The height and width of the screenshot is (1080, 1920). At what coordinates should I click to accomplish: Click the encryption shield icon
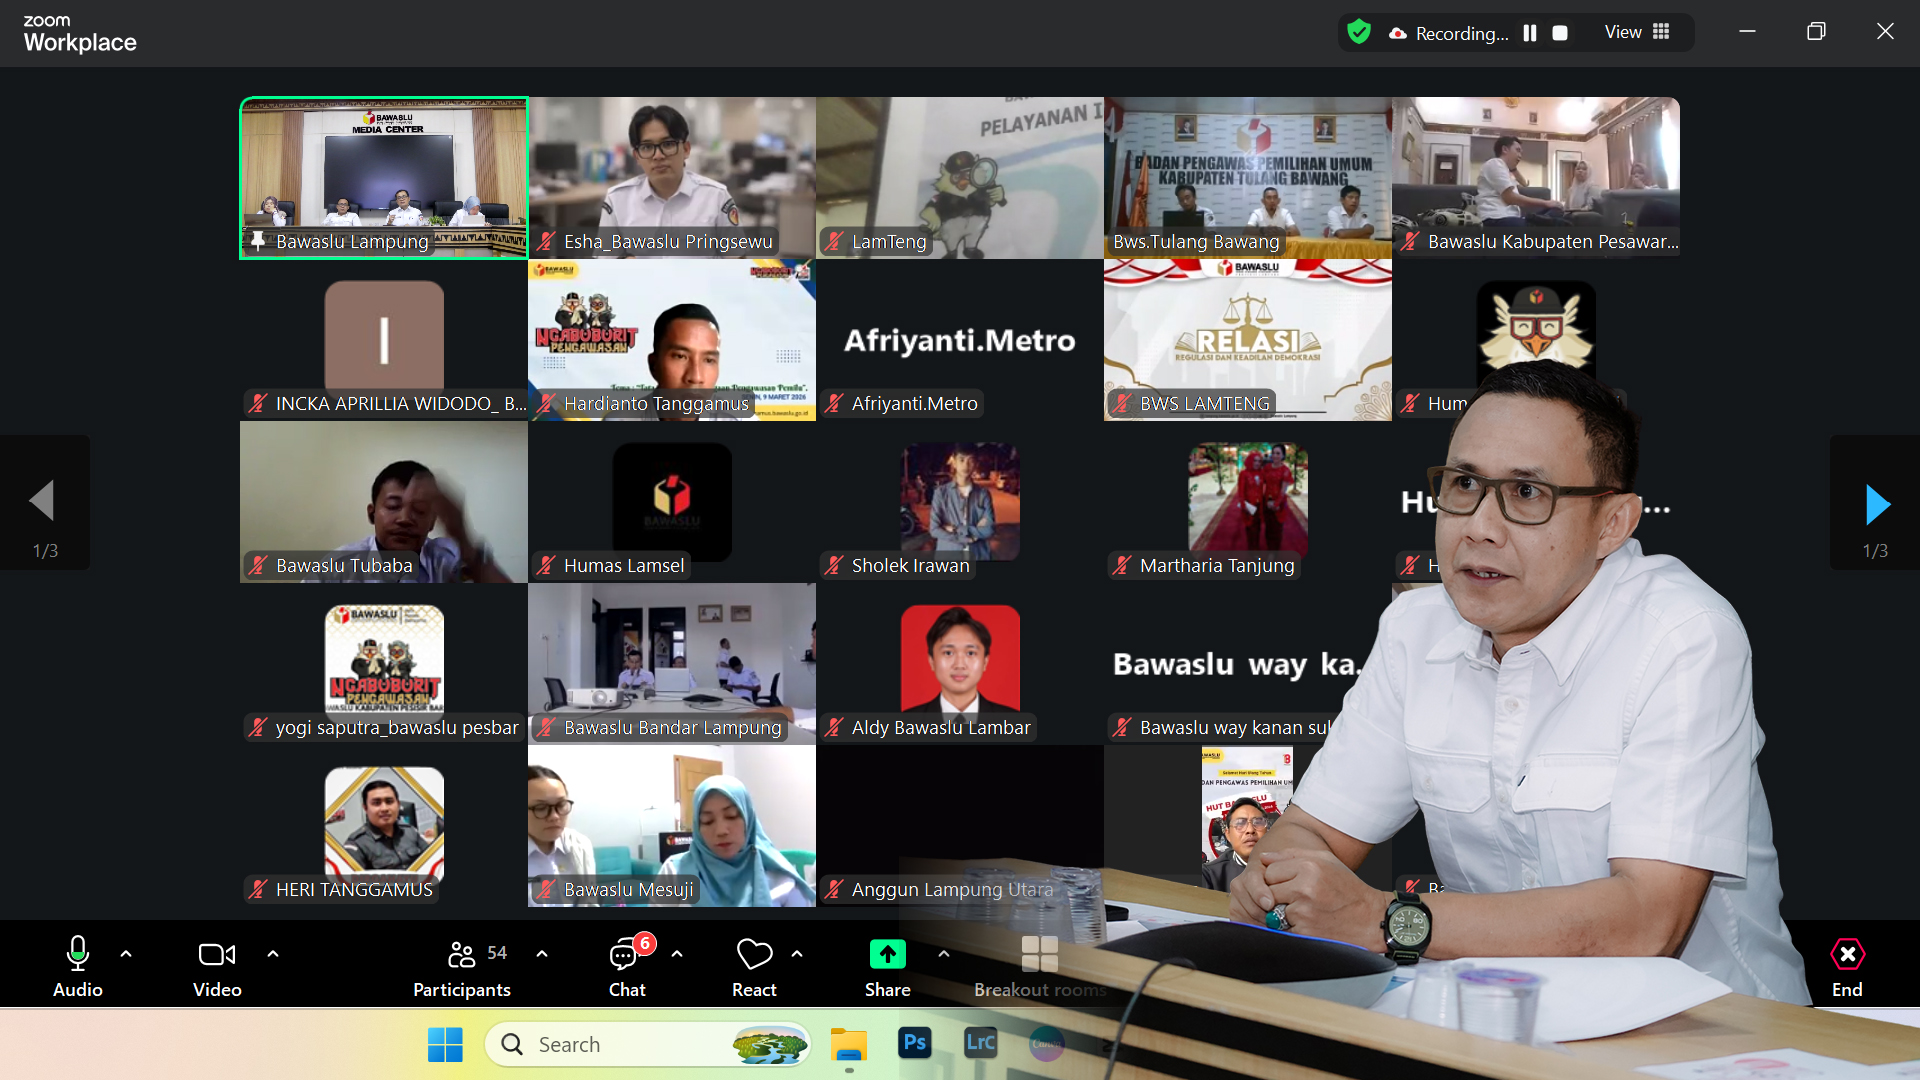tap(1358, 32)
